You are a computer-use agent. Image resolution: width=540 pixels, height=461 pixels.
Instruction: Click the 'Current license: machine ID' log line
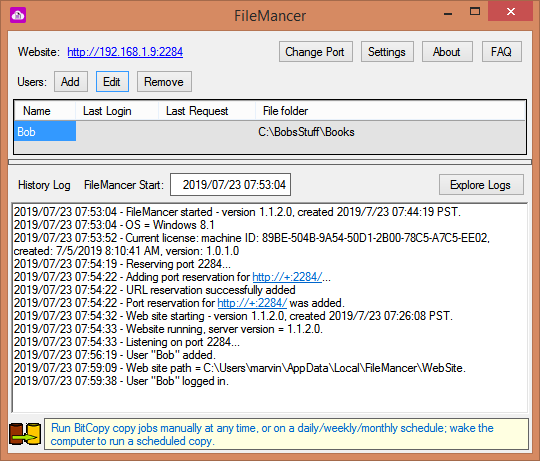click(x=252, y=244)
